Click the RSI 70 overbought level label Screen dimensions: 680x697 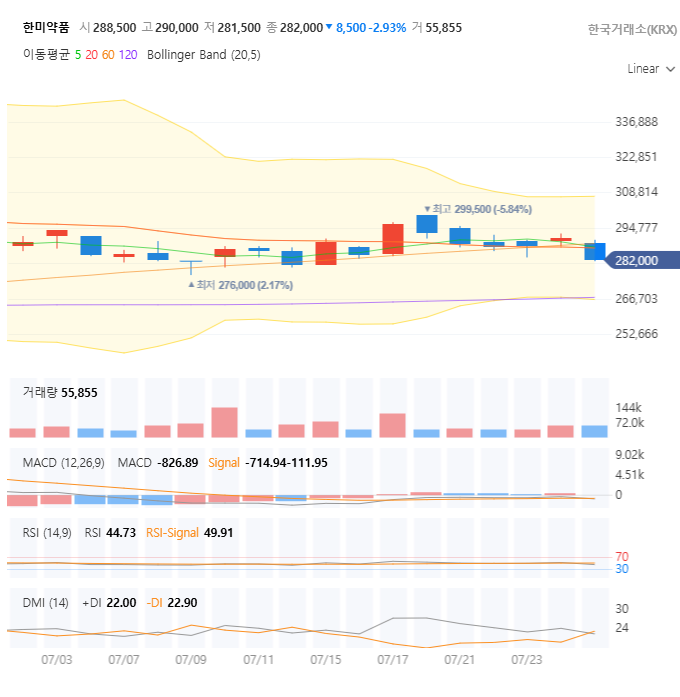click(622, 557)
